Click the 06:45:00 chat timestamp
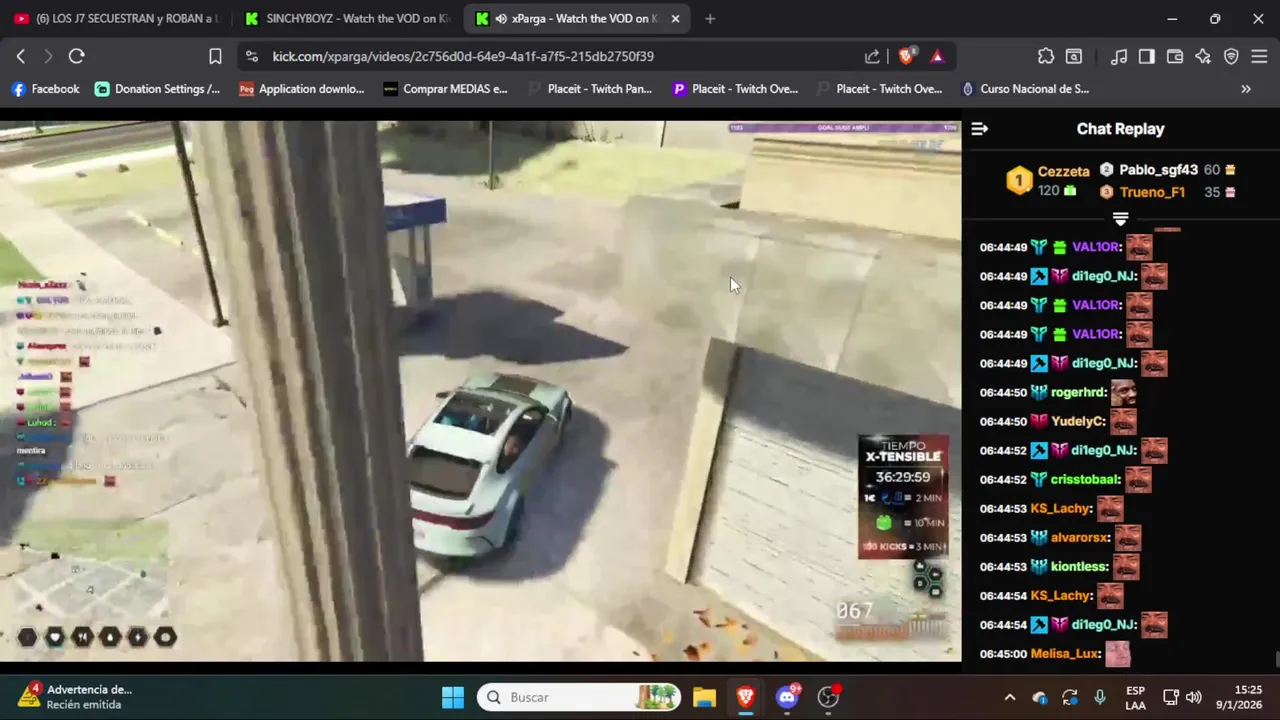 [x=1003, y=653]
